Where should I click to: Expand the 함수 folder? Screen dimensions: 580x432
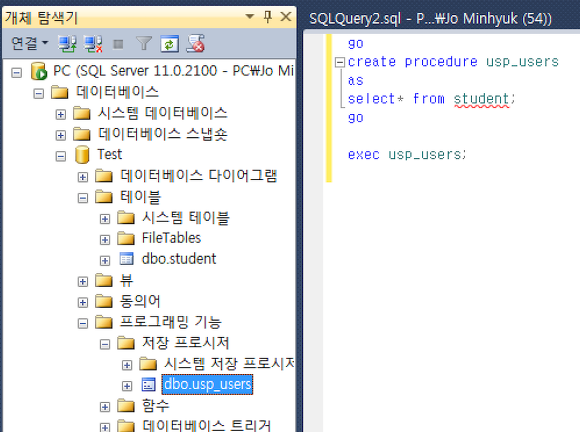pos(105,407)
